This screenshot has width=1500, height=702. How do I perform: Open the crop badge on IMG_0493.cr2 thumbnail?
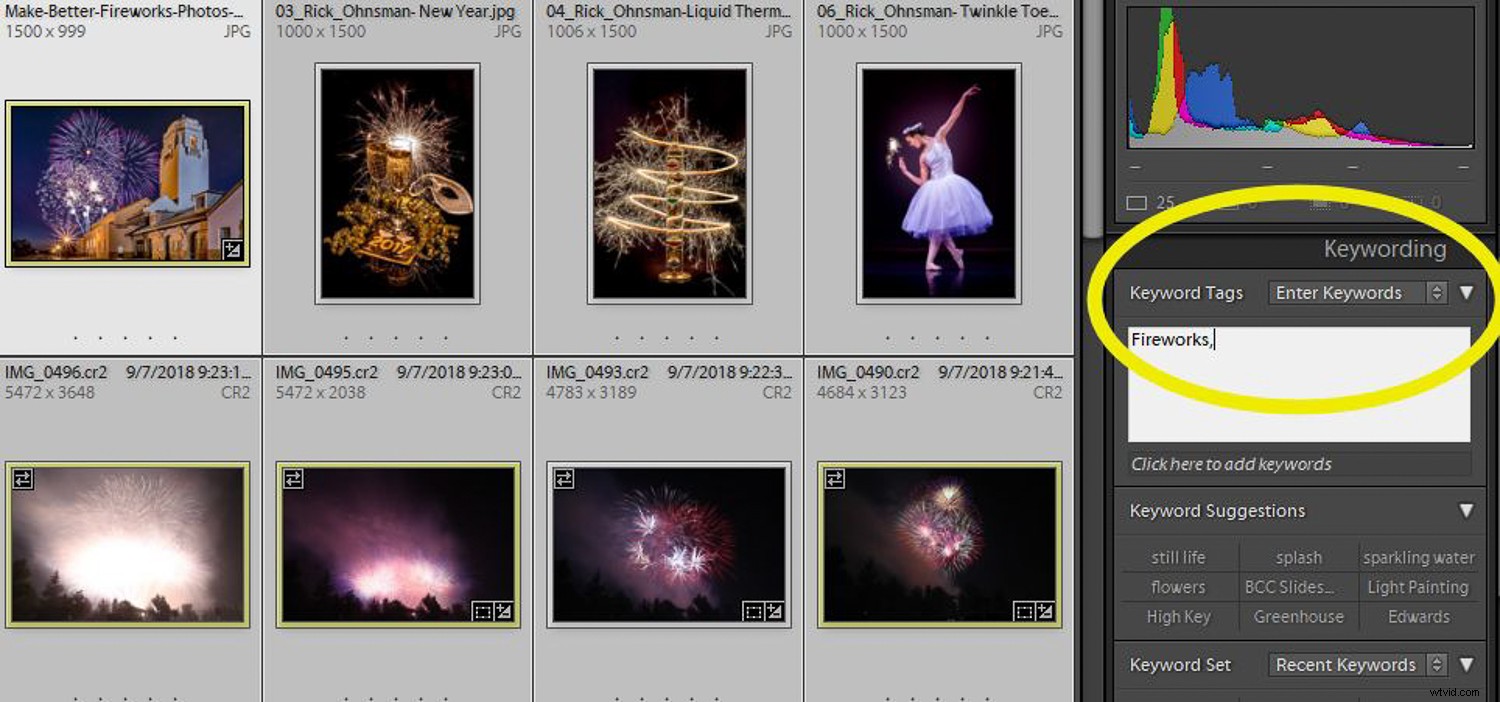tap(751, 611)
